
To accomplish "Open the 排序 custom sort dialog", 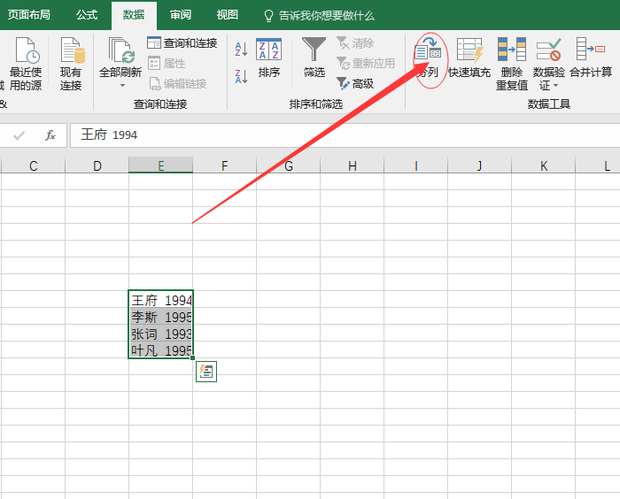I will pos(269,58).
